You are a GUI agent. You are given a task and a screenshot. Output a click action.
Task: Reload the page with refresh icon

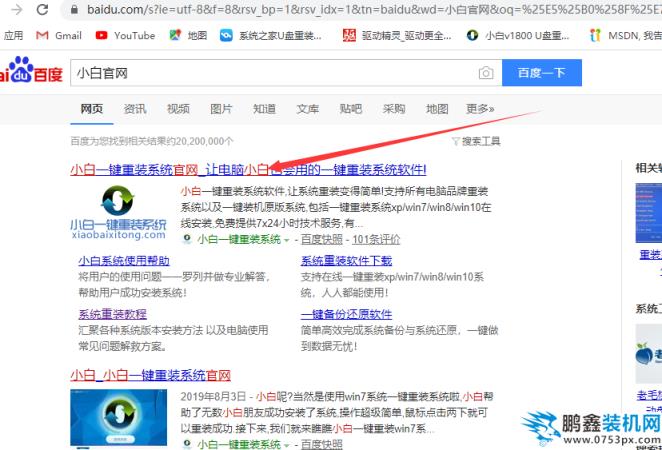coord(42,9)
